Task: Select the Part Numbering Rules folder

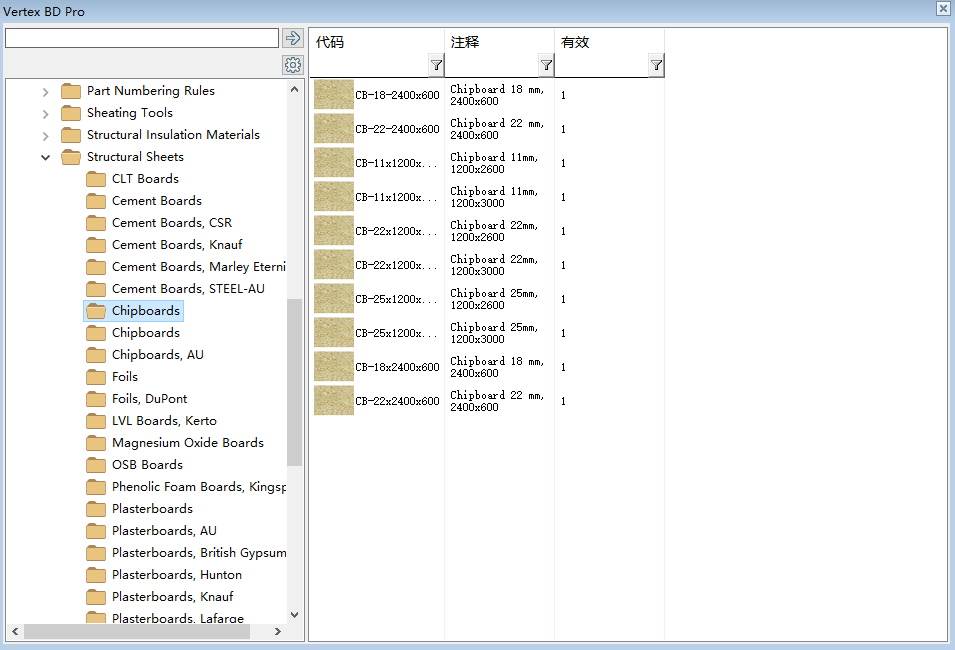Action: click(x=150, y=91)
